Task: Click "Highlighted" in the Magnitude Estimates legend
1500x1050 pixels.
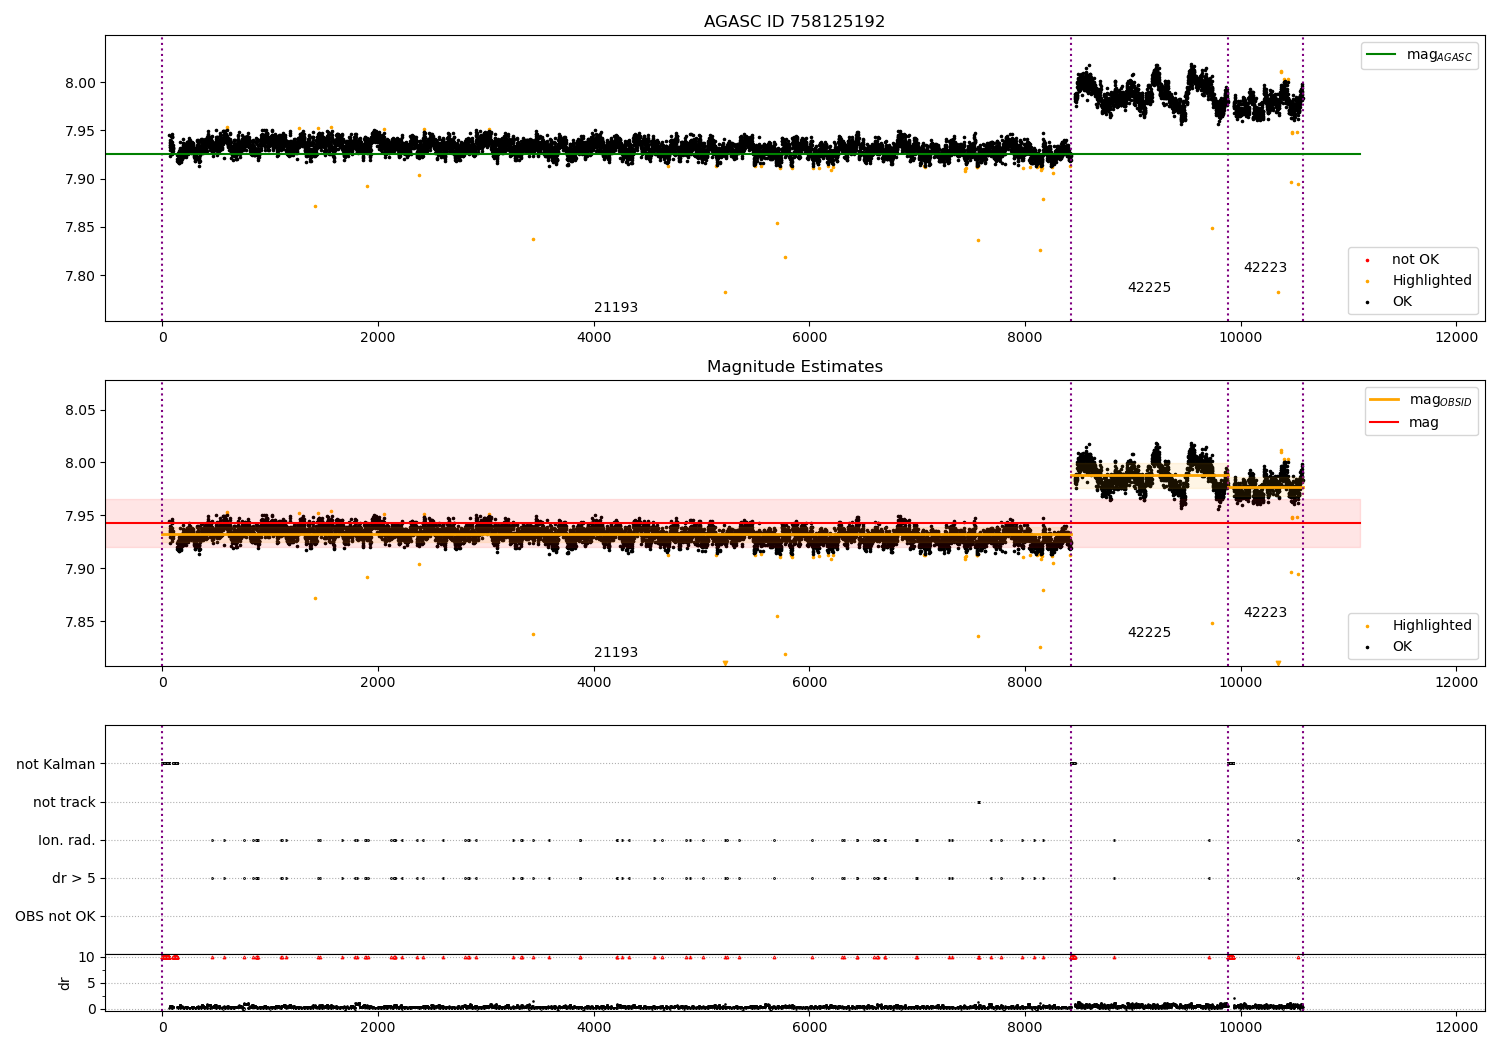Action: [x=1432, y=626]
